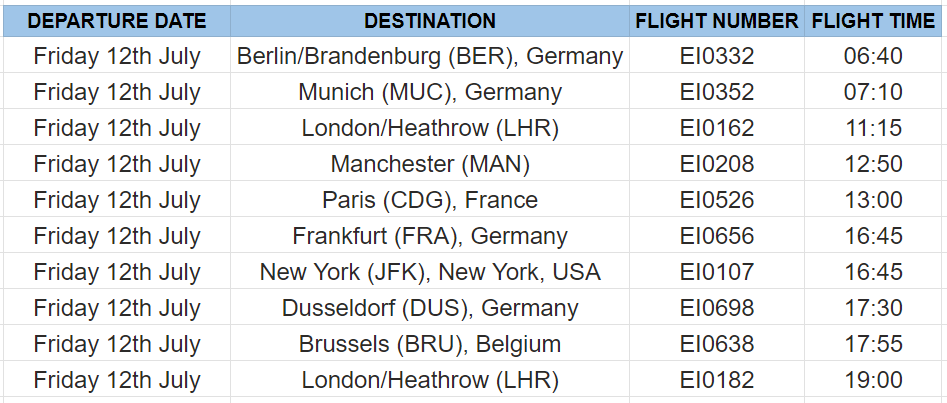
Task: Click the Paris (CDG), France cell
Action: click(429, 199)
